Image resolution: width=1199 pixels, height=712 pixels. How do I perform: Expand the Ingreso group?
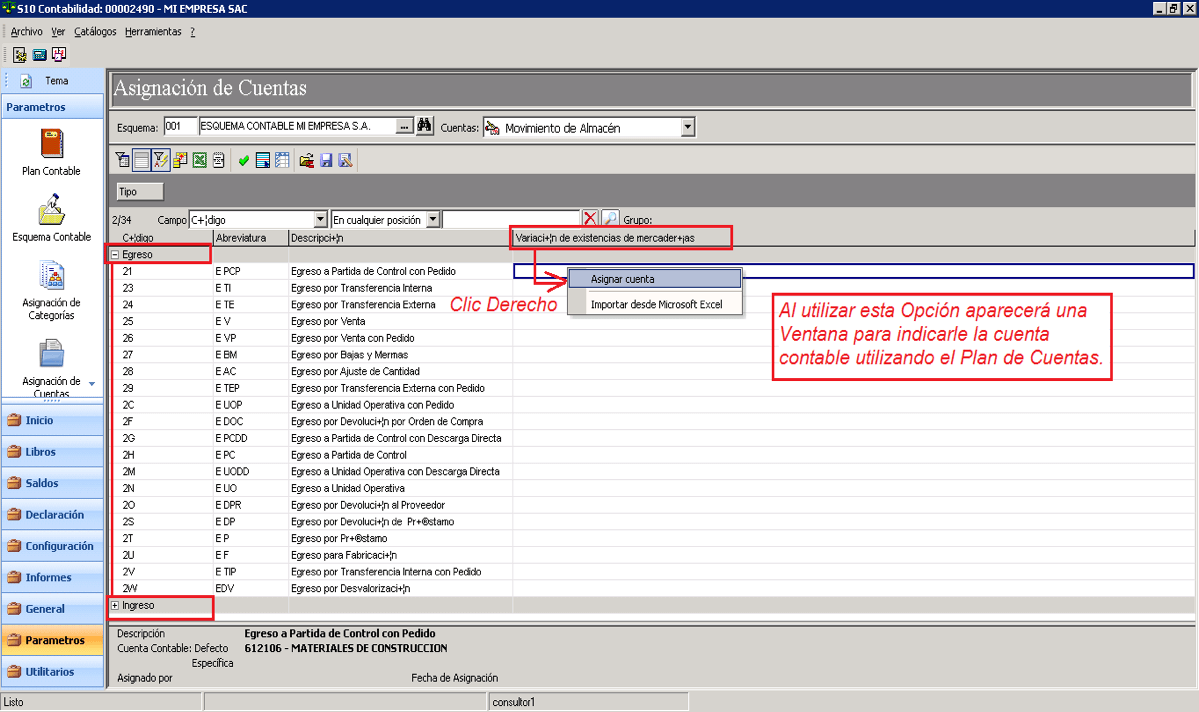pos(115,606)
